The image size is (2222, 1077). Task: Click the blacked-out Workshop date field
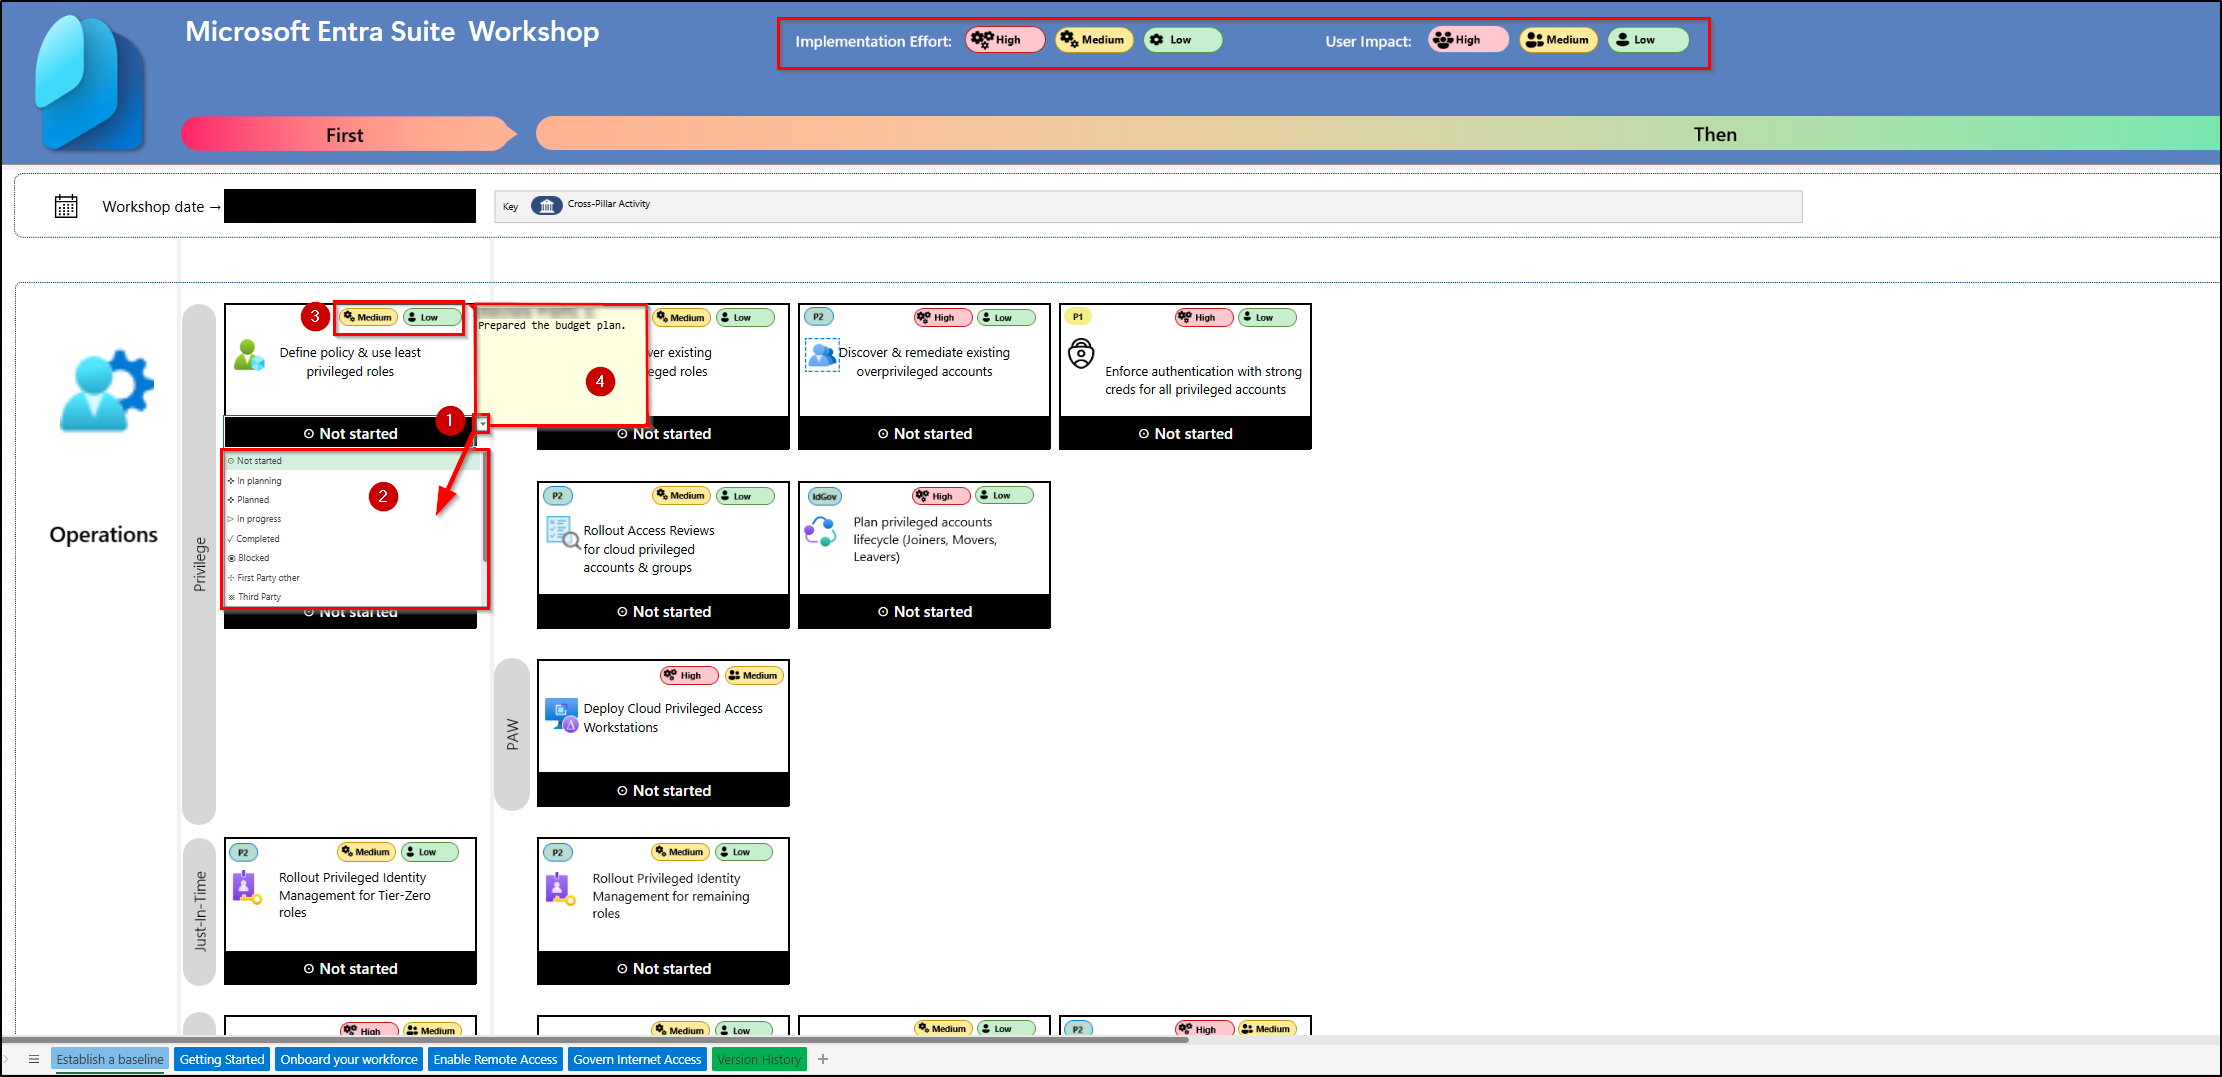[349, 206]
